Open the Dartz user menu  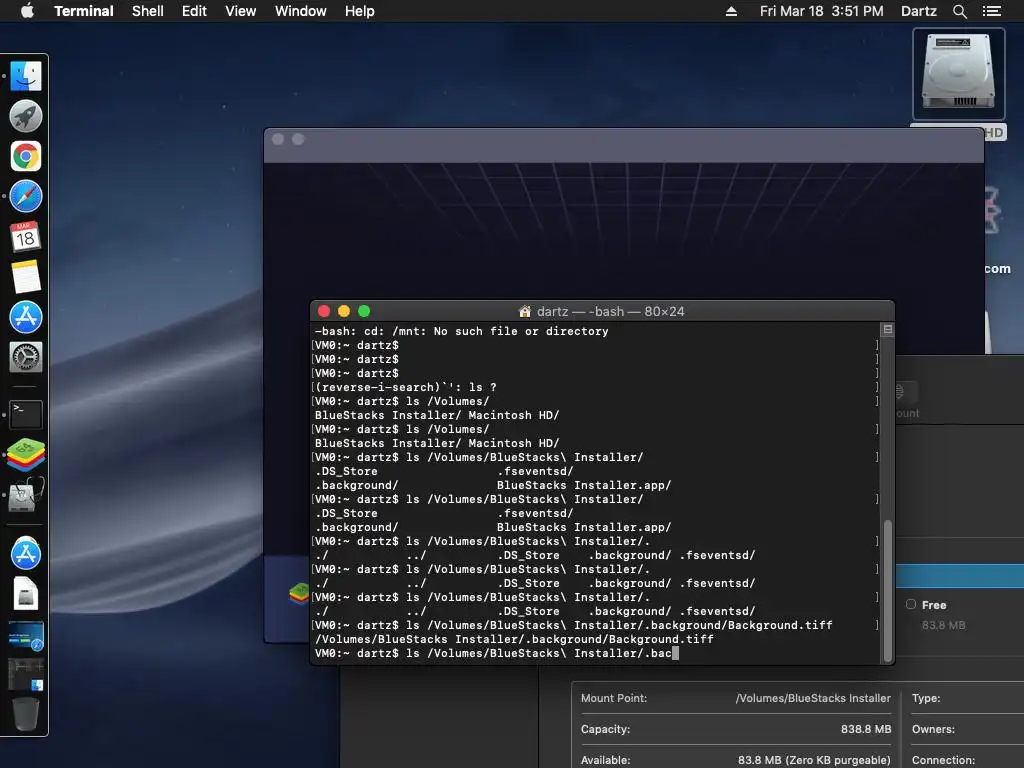(918, 11)
